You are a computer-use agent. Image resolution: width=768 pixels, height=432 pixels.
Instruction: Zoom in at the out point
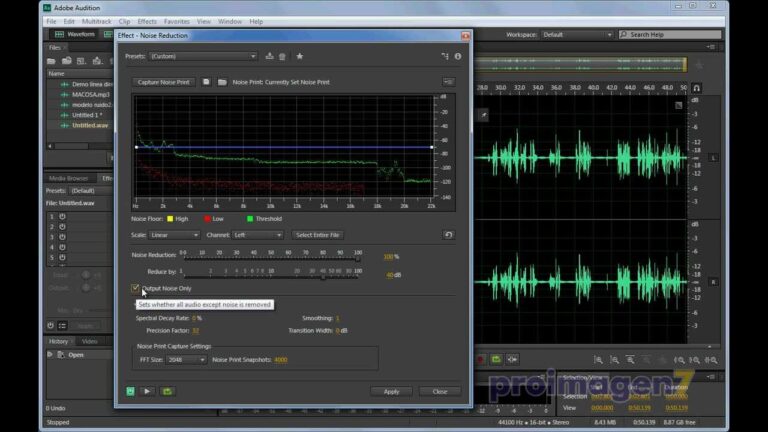point(695,360)
